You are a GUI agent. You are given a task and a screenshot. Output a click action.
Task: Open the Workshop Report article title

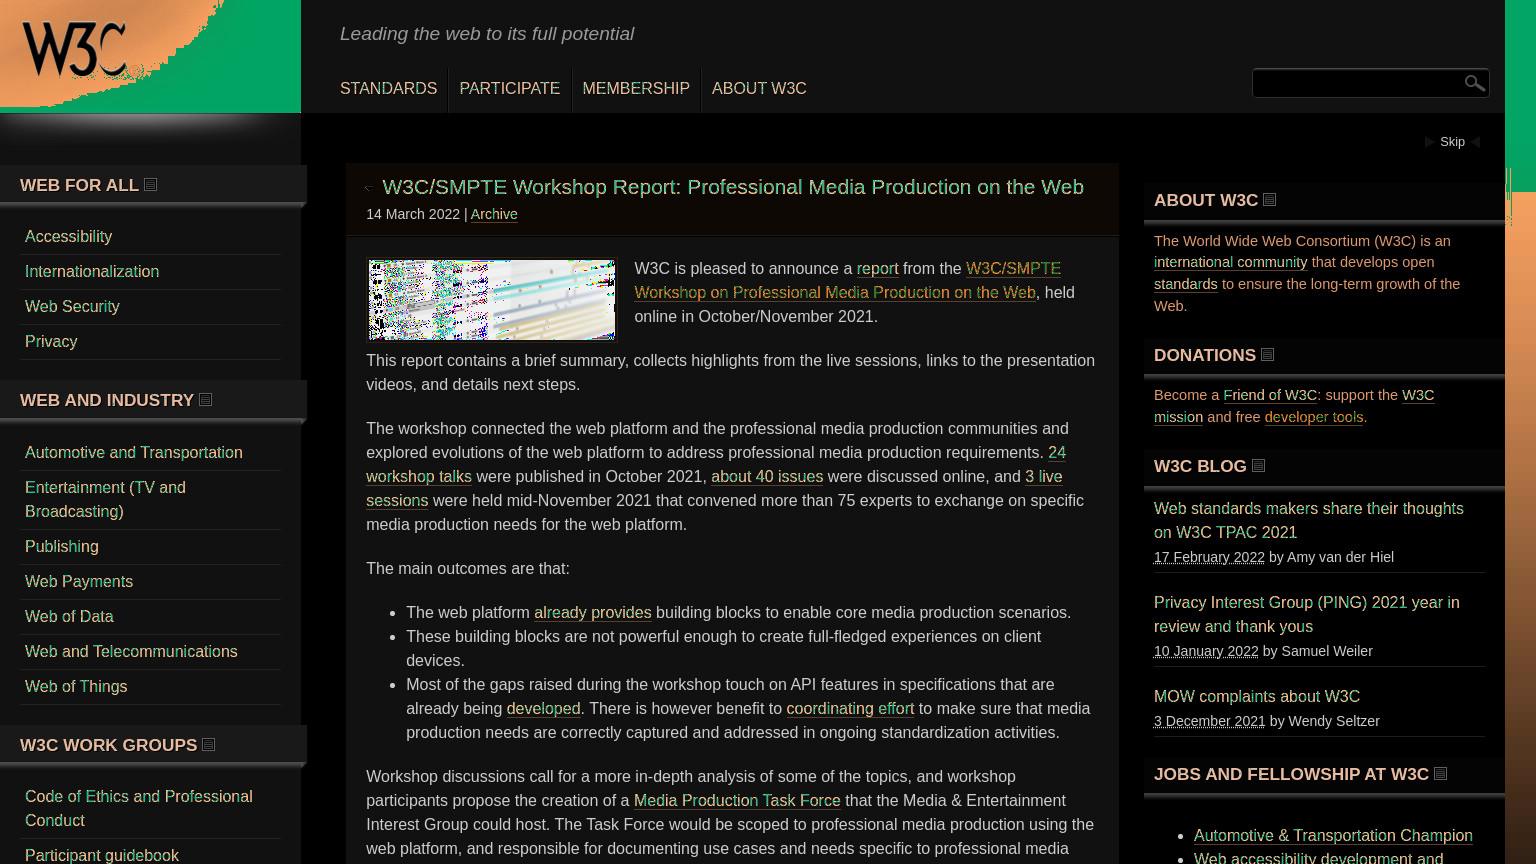[x=733, y=187]
